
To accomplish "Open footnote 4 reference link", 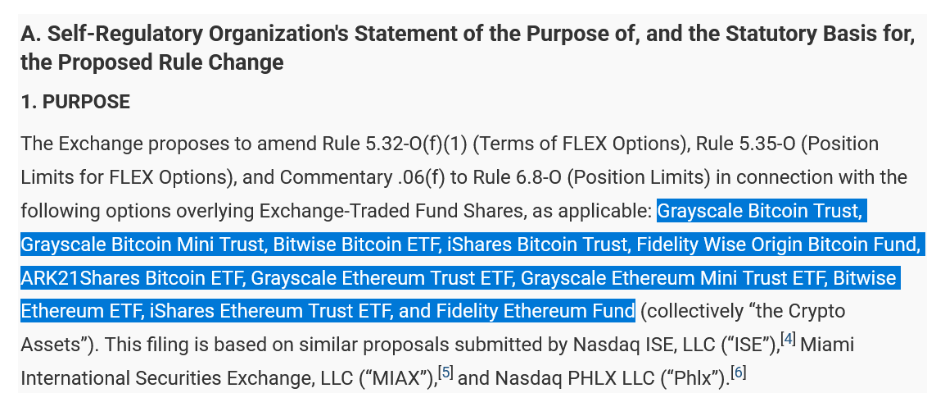I will pos(788,339).
